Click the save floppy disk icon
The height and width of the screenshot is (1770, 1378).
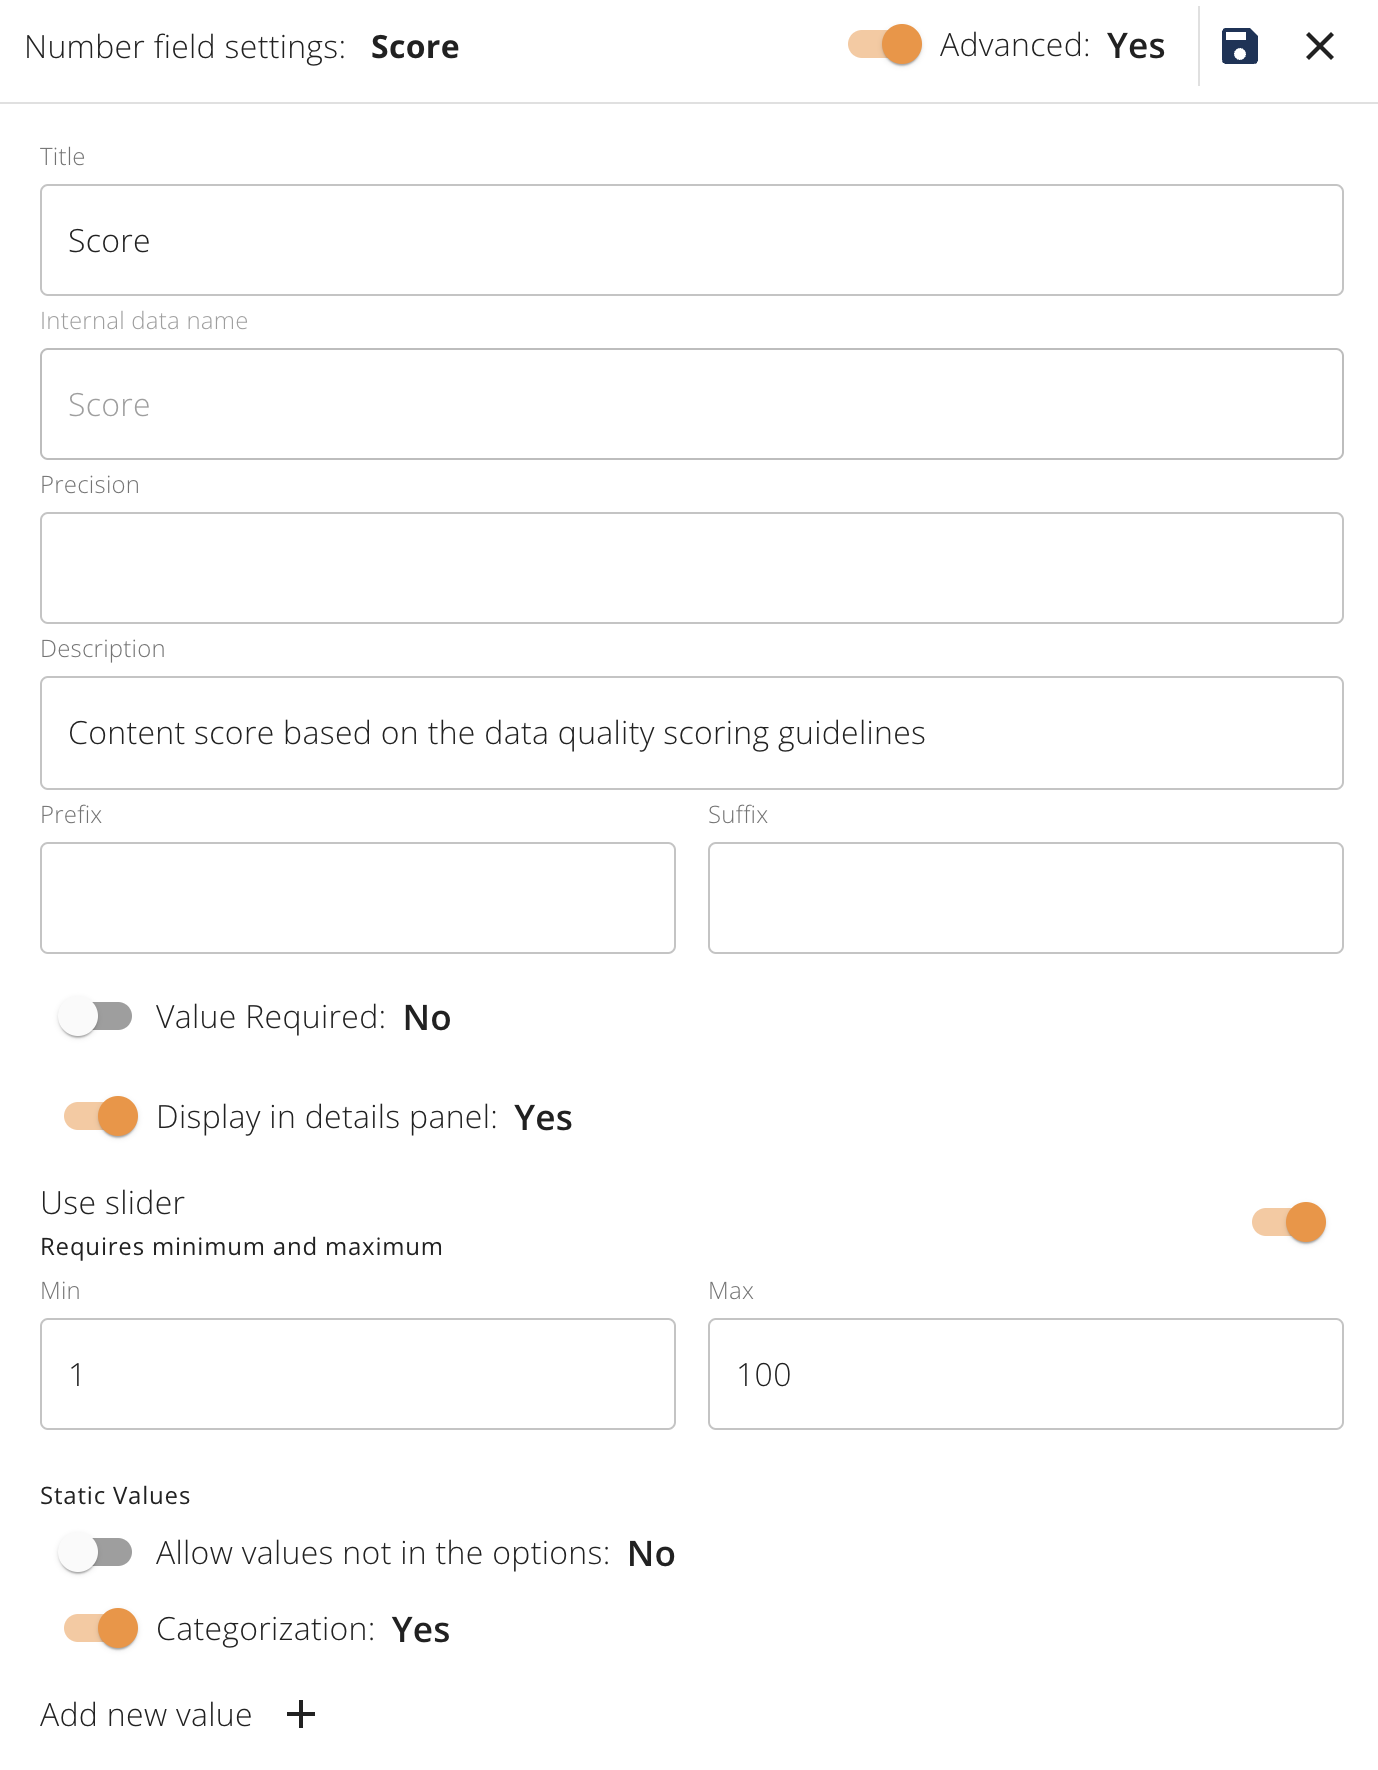pos(1239,46)
